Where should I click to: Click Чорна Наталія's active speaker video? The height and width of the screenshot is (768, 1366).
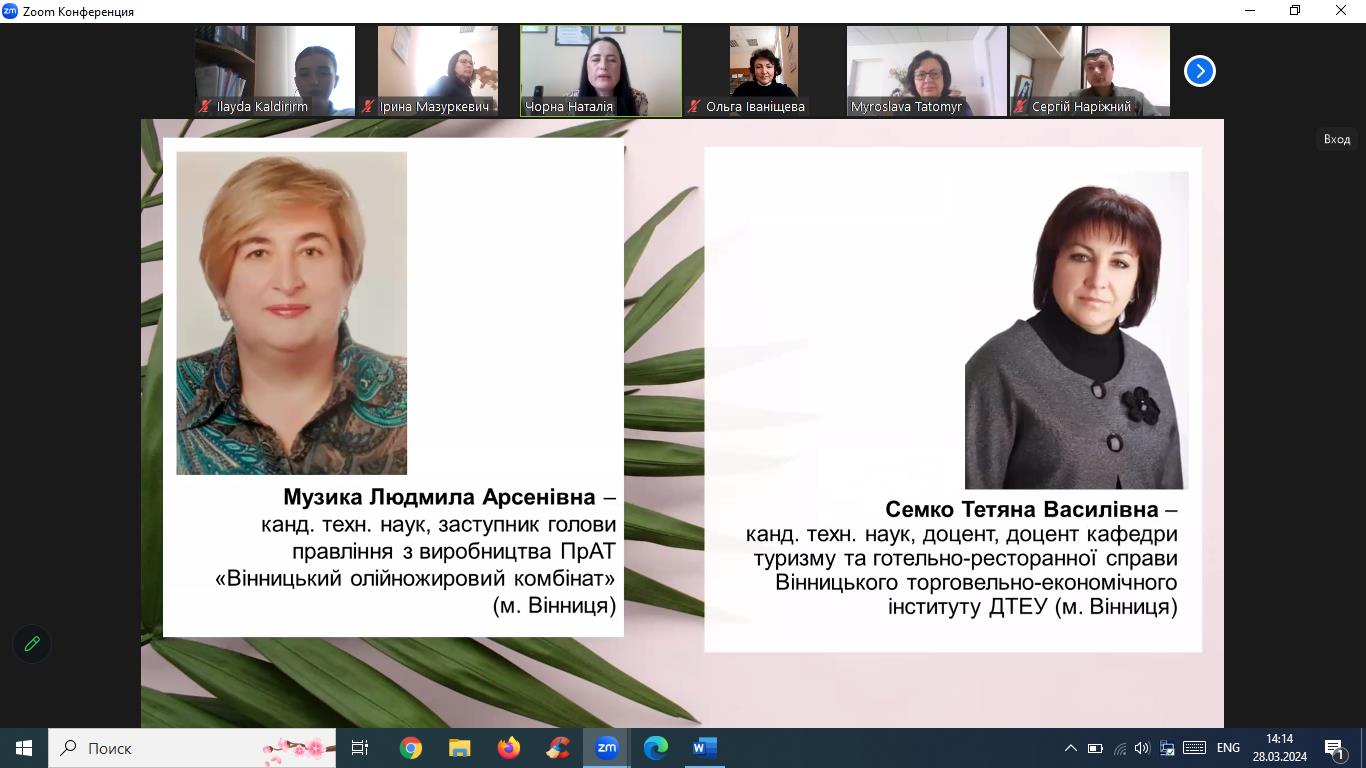[x=601, y=70]
